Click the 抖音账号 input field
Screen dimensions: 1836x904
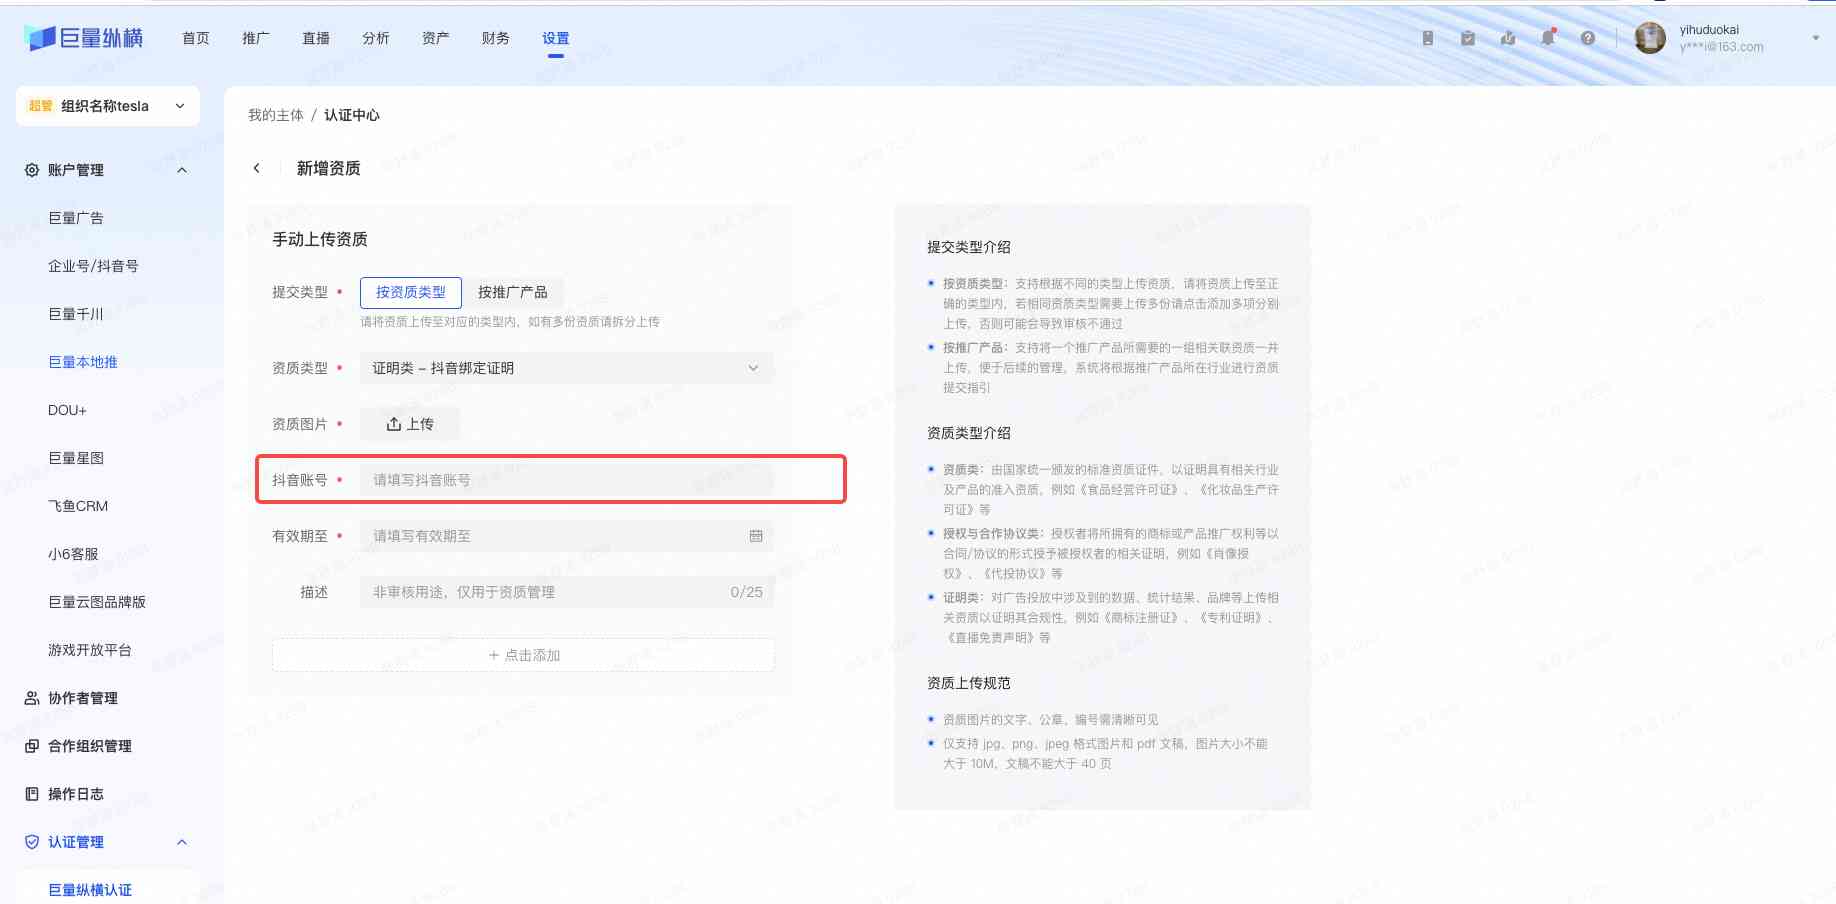coord(566,480)
